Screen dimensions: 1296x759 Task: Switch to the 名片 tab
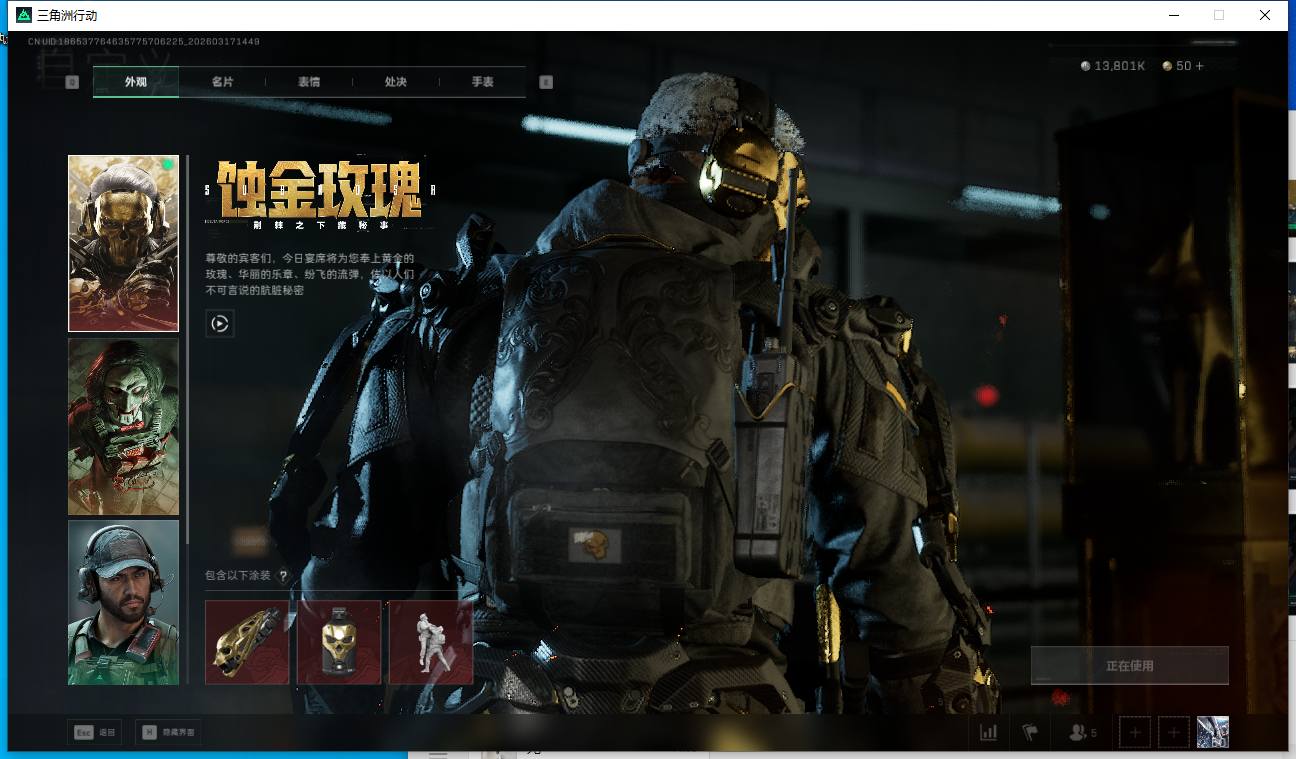click(222, 82)
